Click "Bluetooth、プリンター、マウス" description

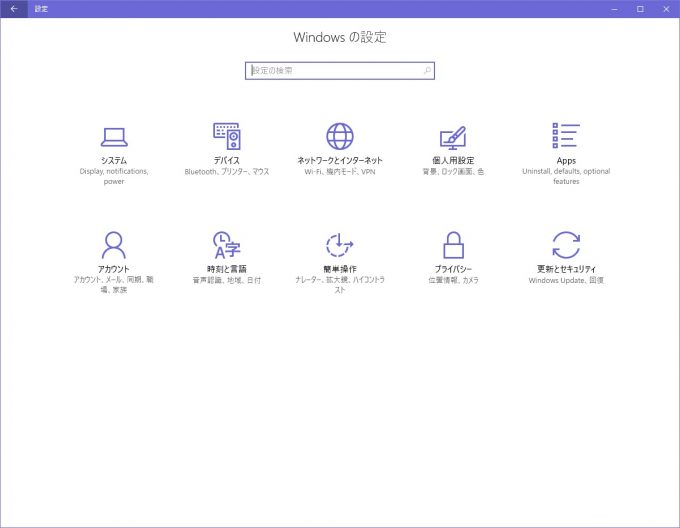point(227,172)
